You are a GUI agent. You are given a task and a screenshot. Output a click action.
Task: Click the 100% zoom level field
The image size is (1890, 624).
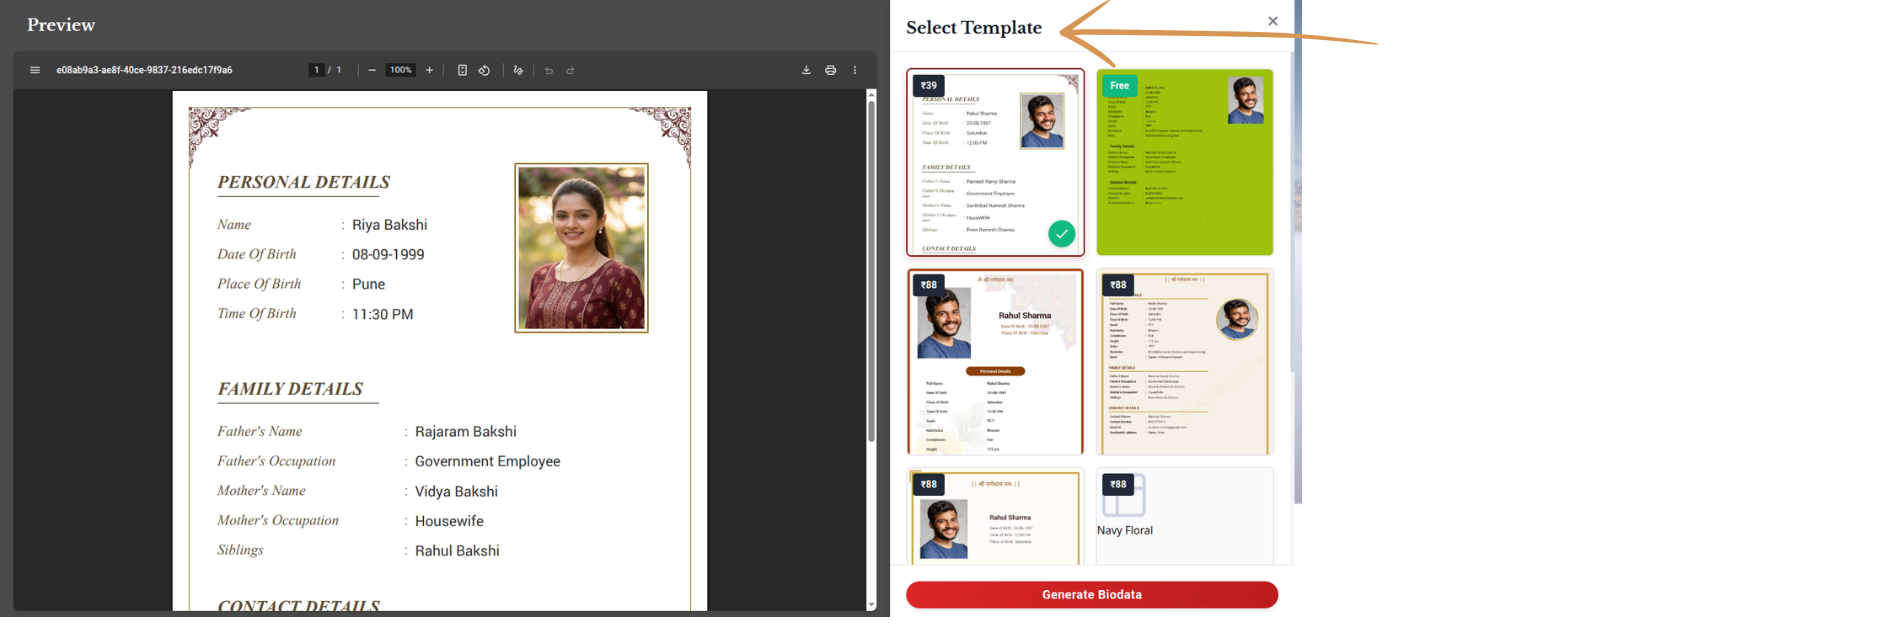[401, 70]
